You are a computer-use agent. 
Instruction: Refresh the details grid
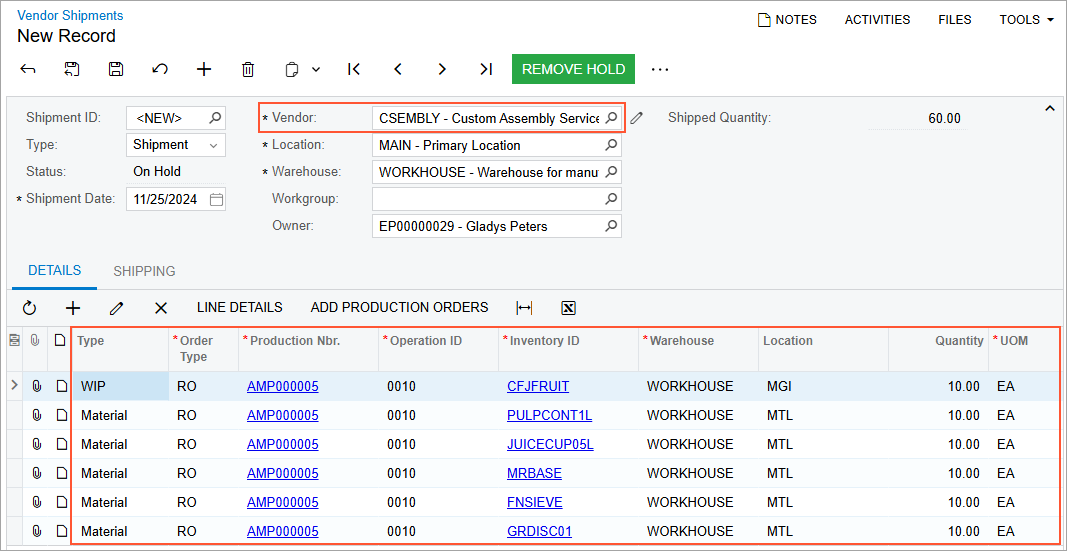(29, 308)
